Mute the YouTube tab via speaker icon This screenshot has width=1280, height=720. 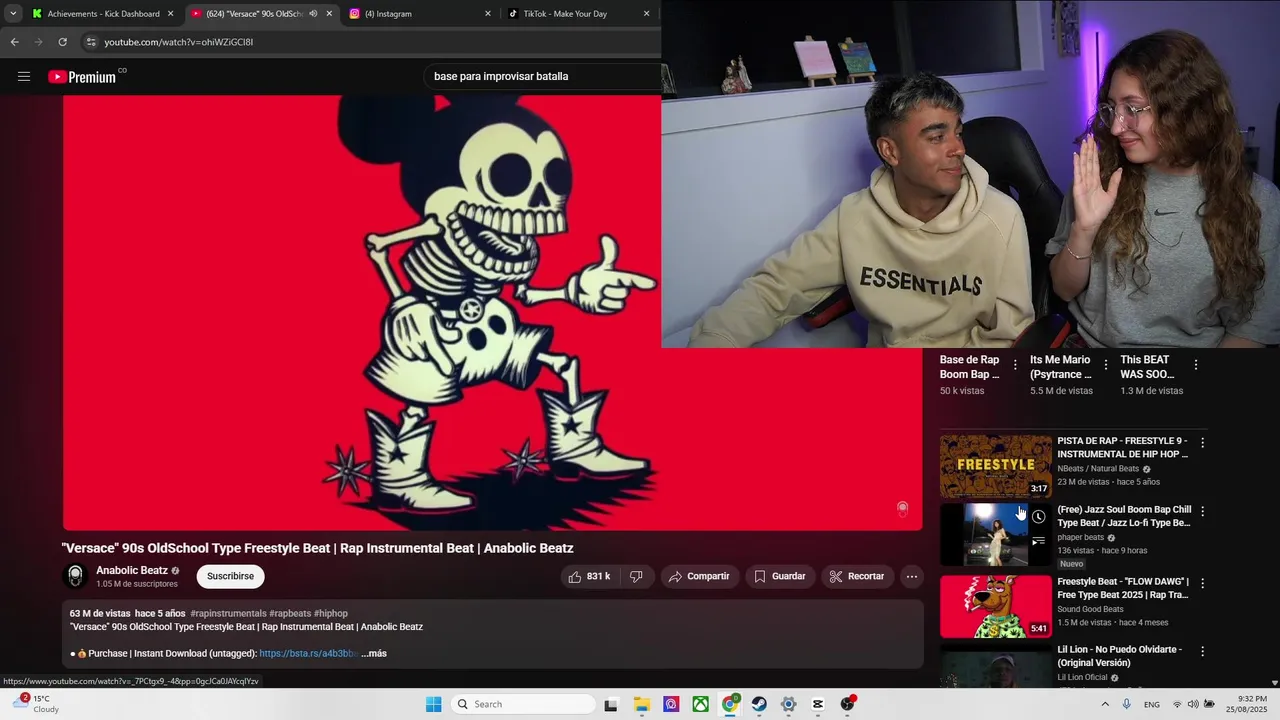tap(313, 14)
